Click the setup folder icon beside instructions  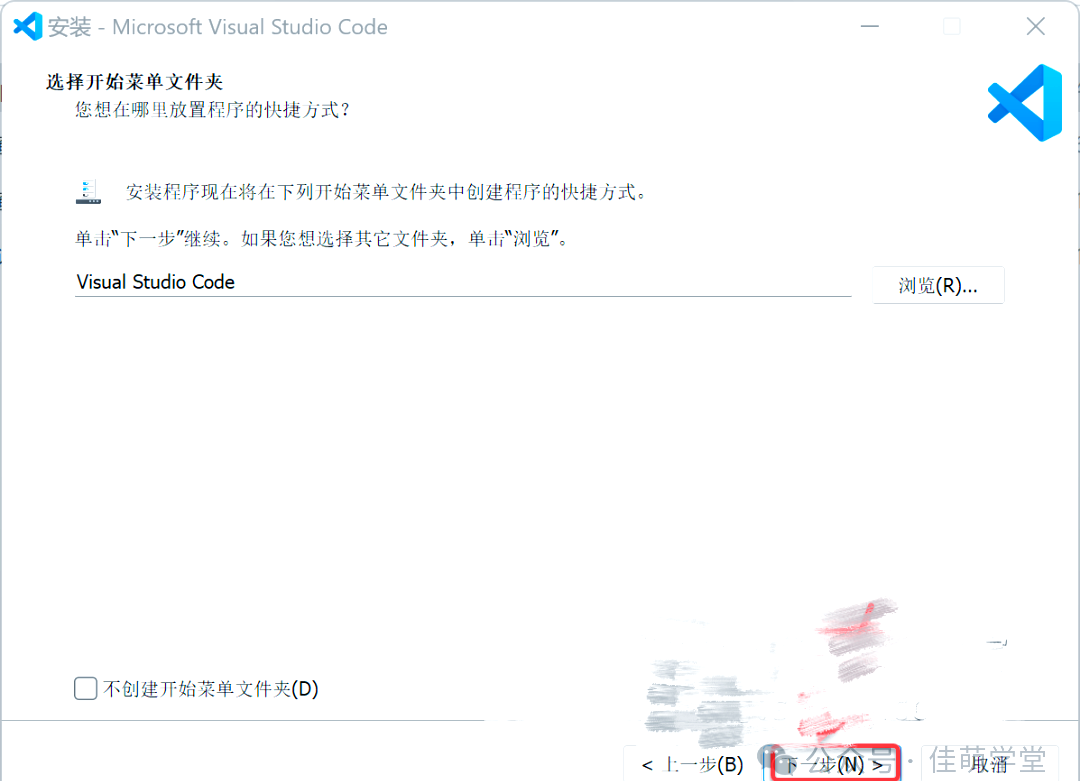tap(88, 192)
